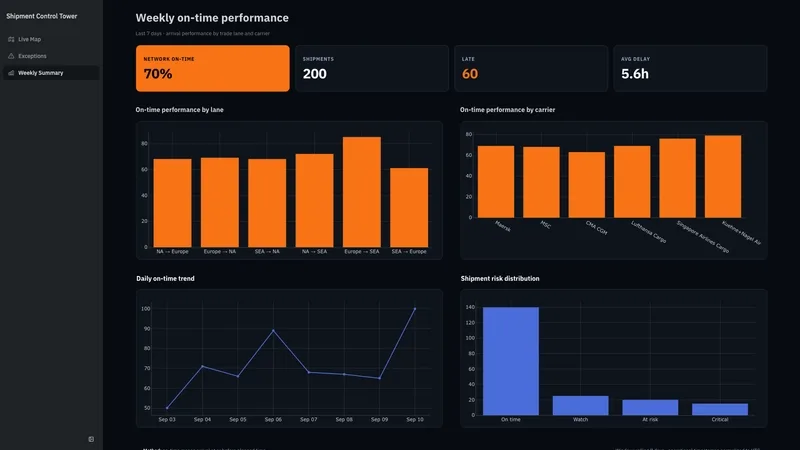Screen dimensions: 800x450
Task: Click the Sep 09 trend data point
Action: tap(380, 379)
